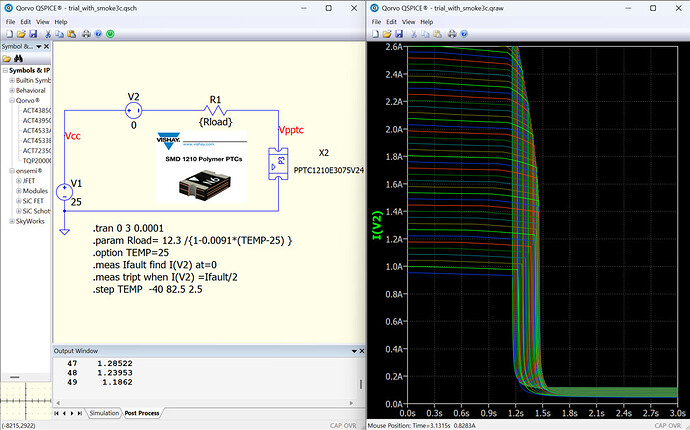Screen dimensions: 690x430
Task: Open folder icon in Symbol panel toolbar
Action: (7, 59)
